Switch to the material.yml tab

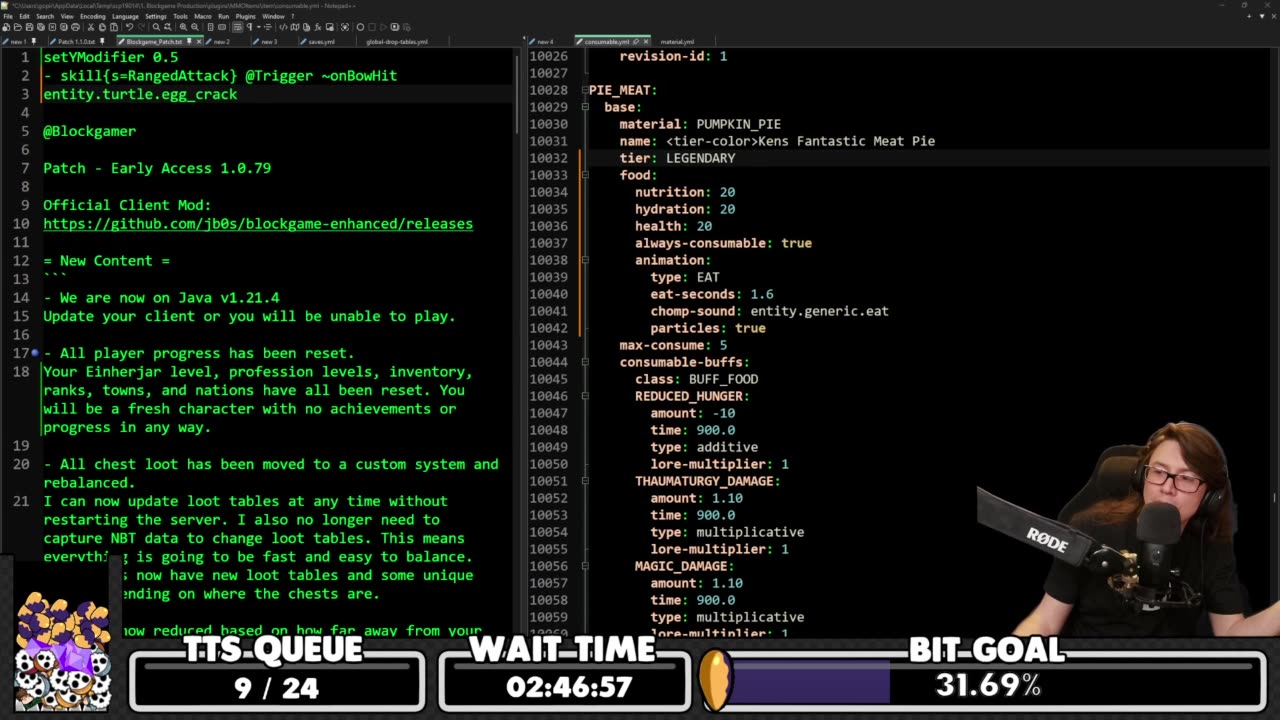coord(677,42)
